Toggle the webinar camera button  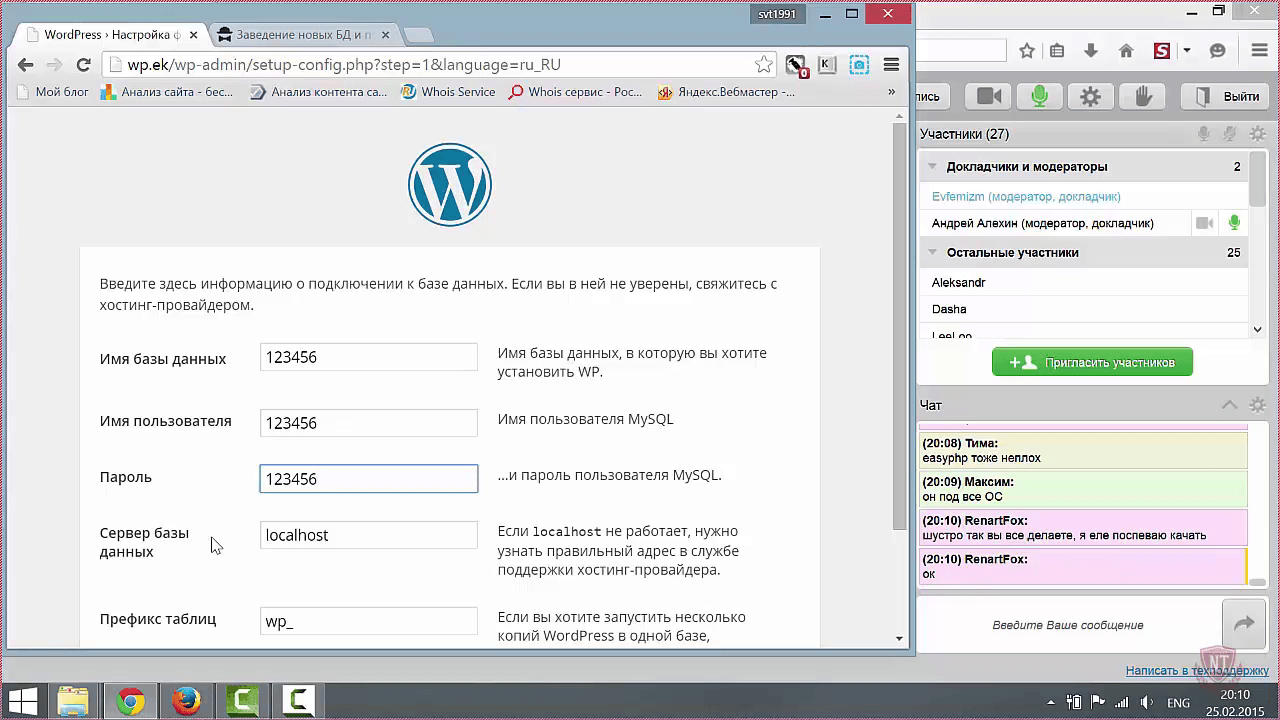coord(989,96)
